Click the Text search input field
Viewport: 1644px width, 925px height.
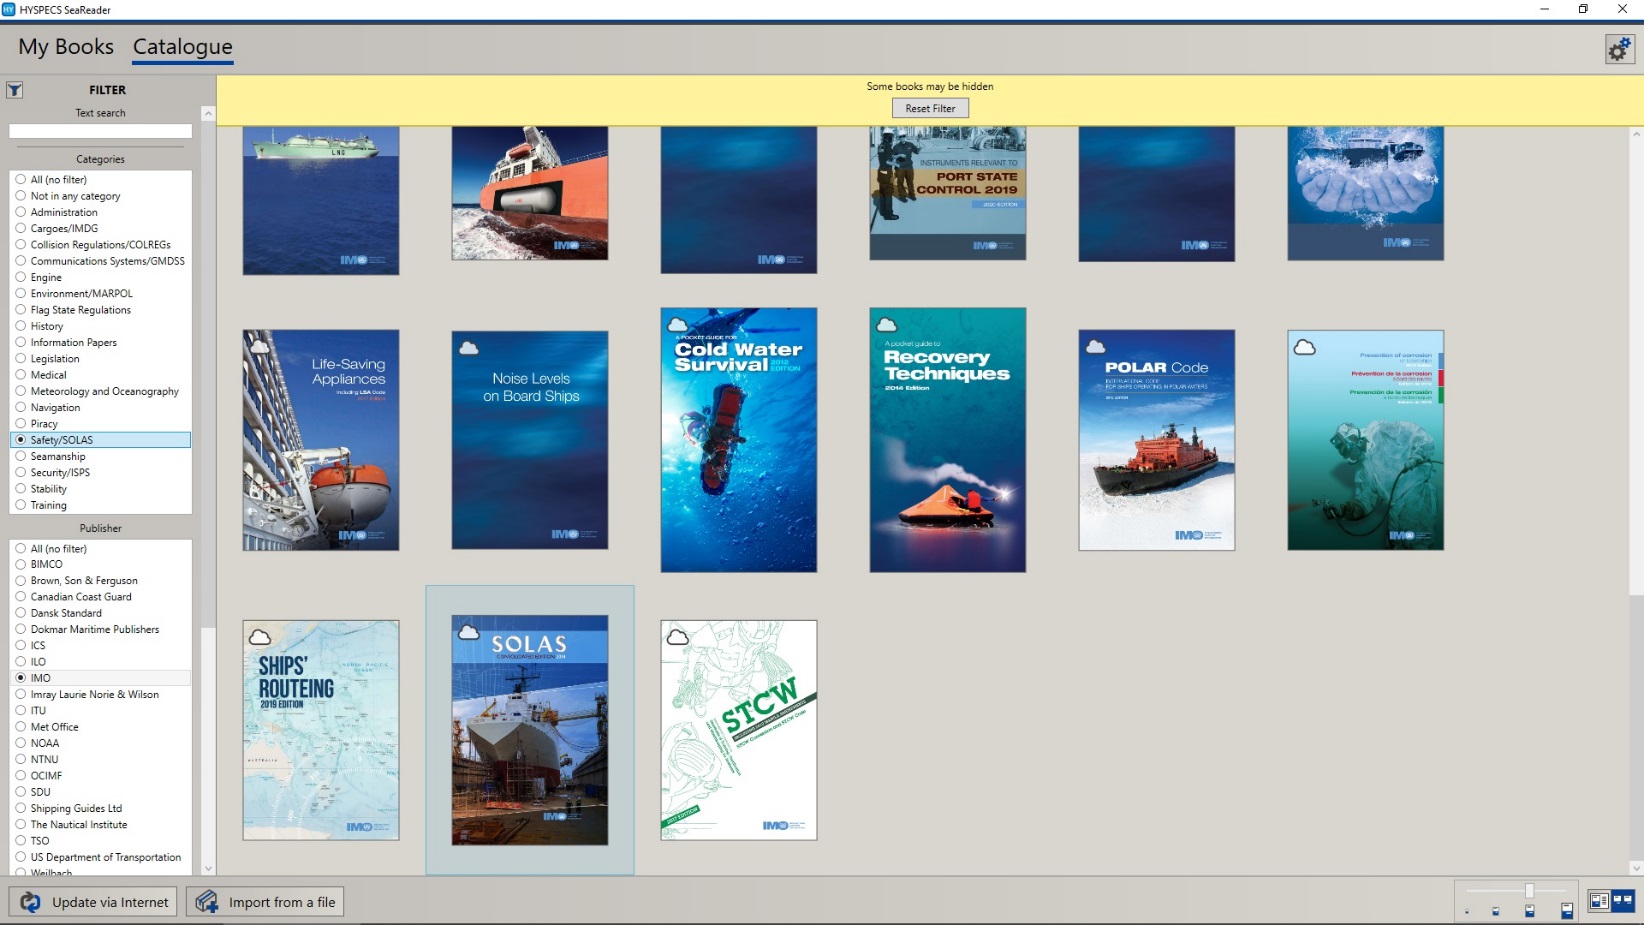[100, 131]
